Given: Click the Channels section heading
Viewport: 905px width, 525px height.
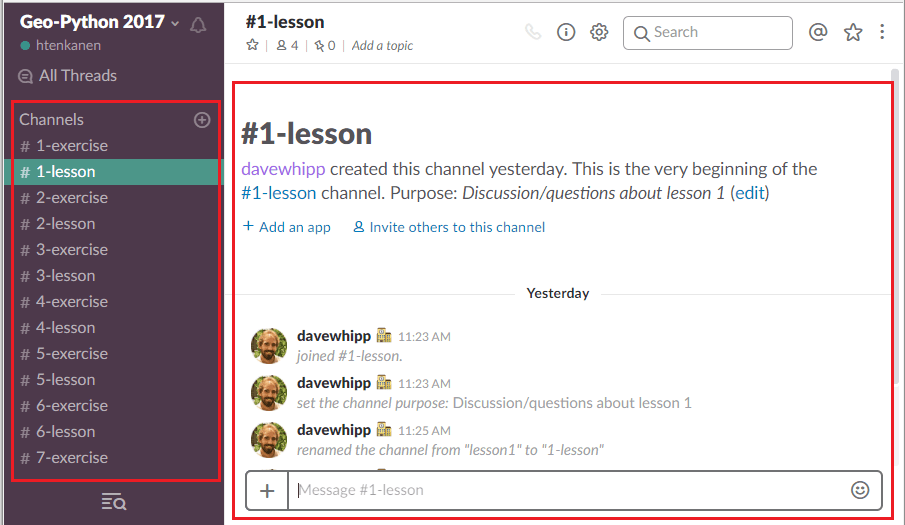Looking at the screenshot, I should (x=51, y=119).
